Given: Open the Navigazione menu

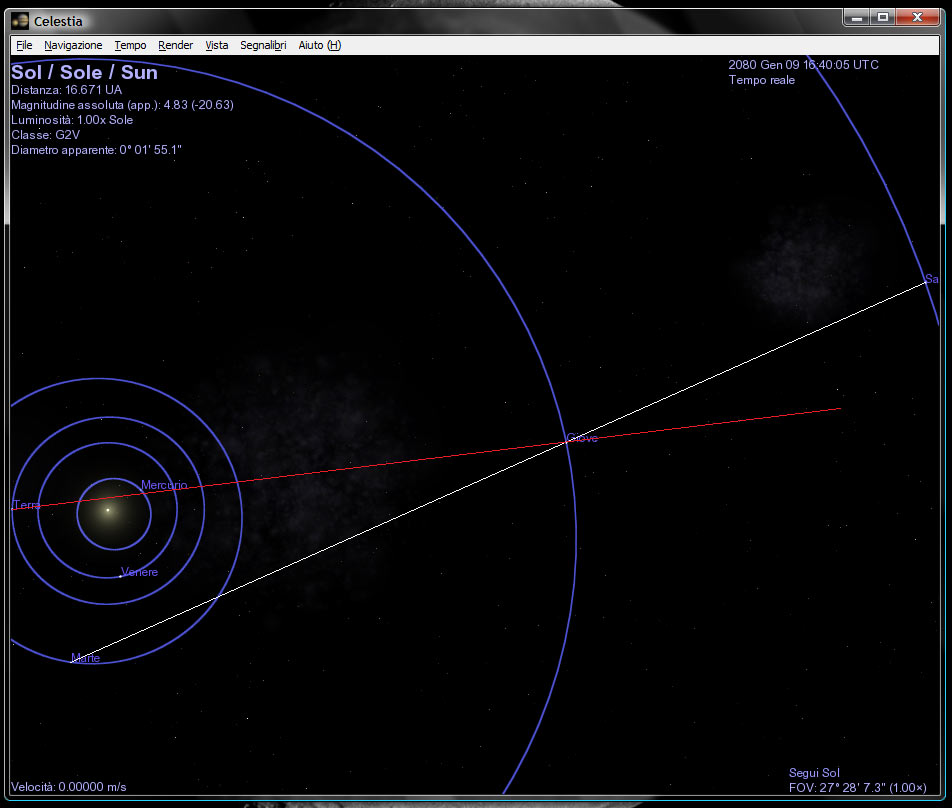Looking at the screenshot, I should 73,45.
